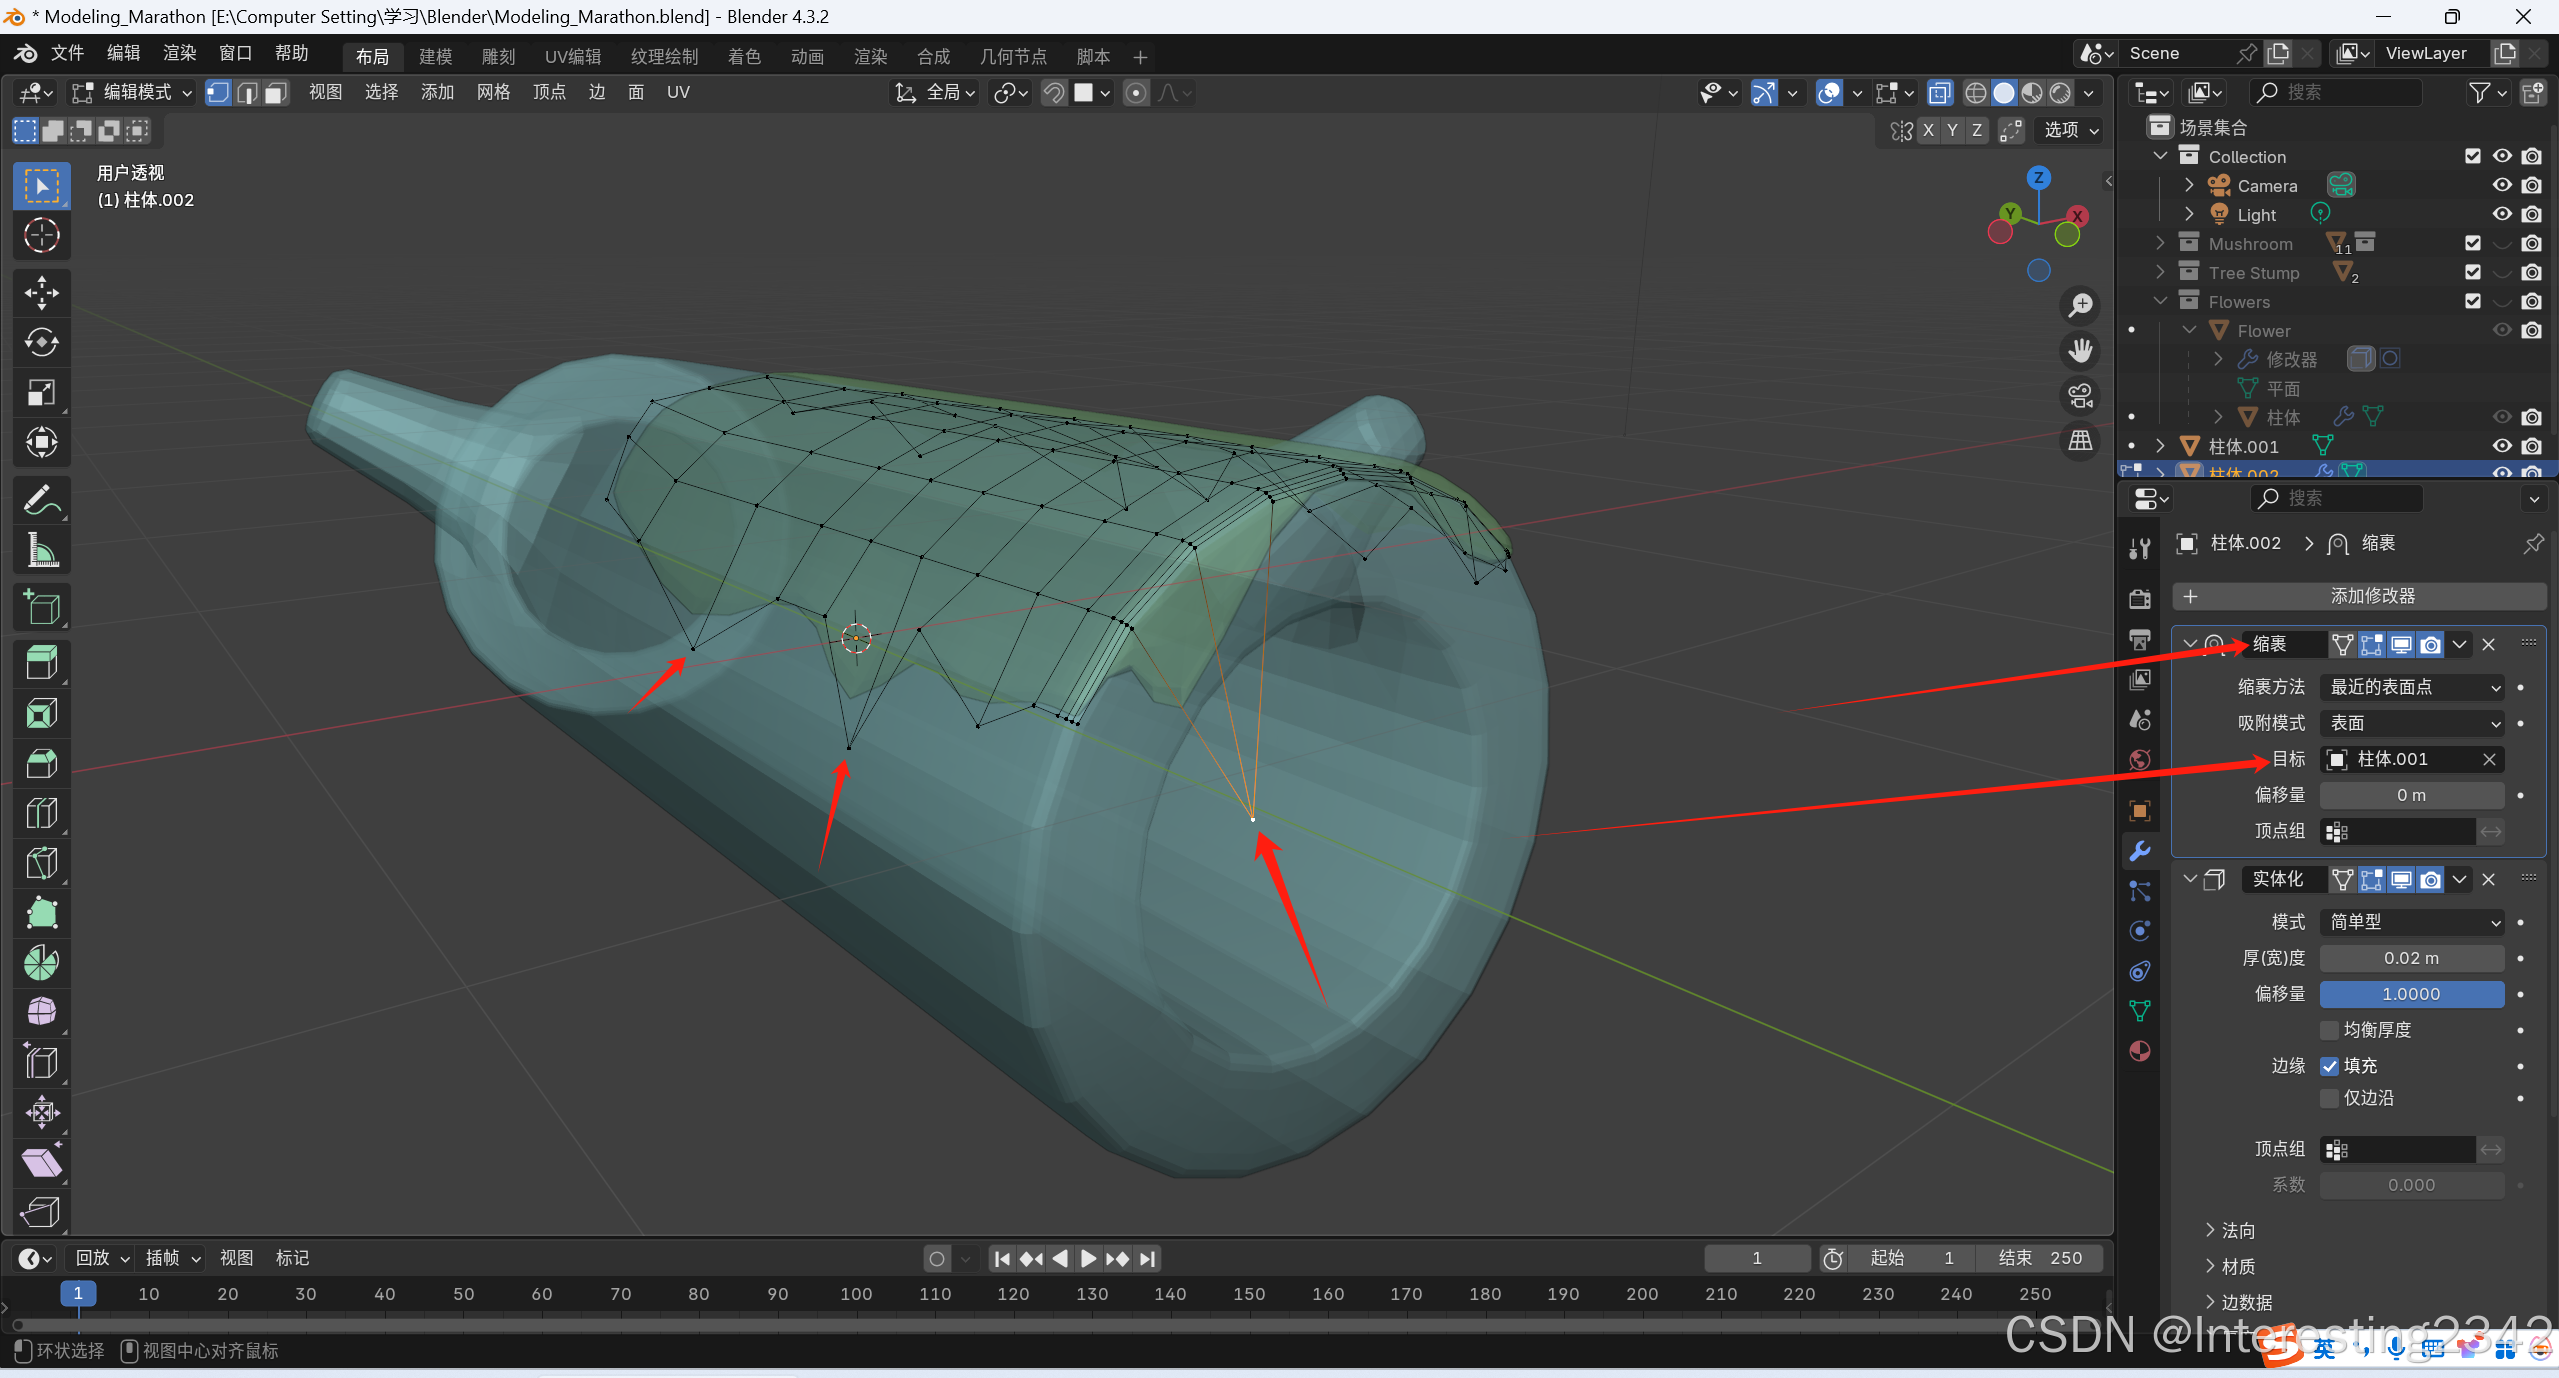Uncheck the 填充 edge fill checkbox
The width and height of the screenshot is (2559, 1378).
[2330, 1066]
